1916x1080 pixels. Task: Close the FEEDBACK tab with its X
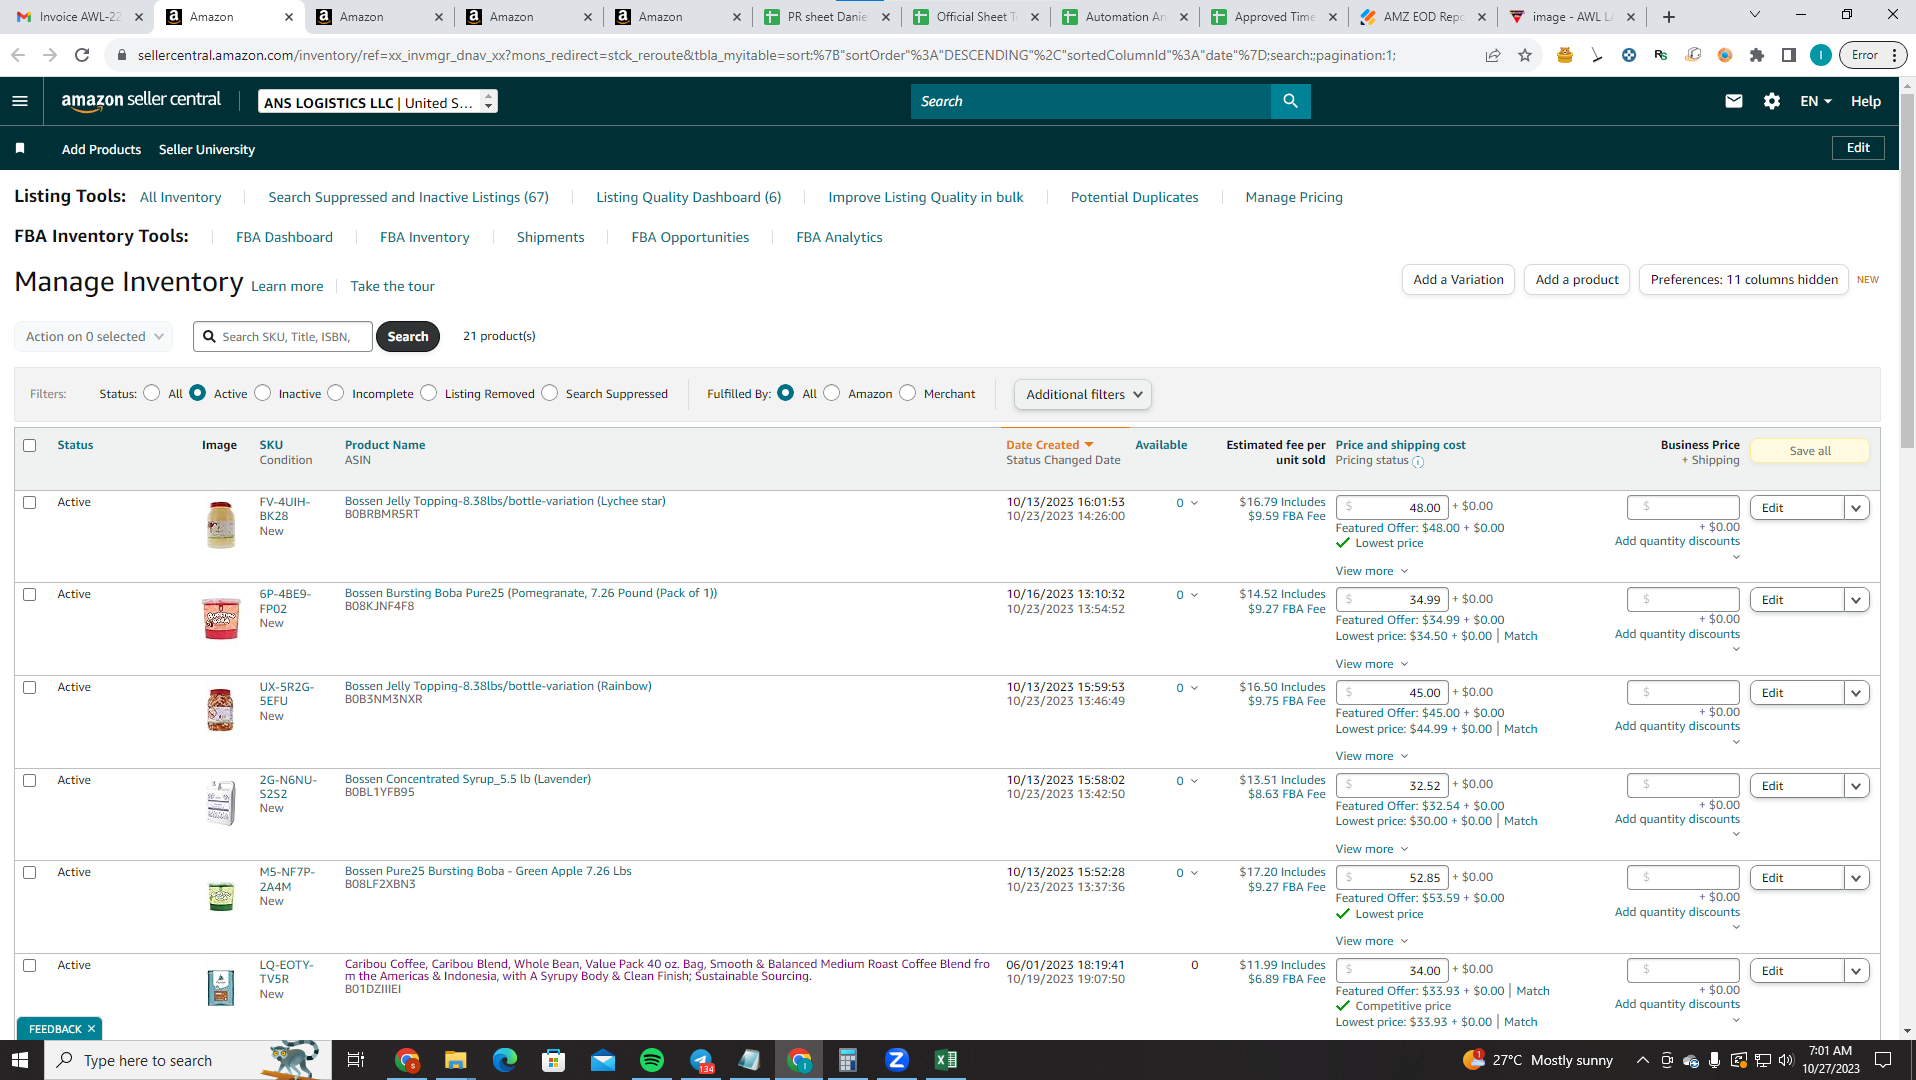pyautogui.click(x=91, y=1029)
